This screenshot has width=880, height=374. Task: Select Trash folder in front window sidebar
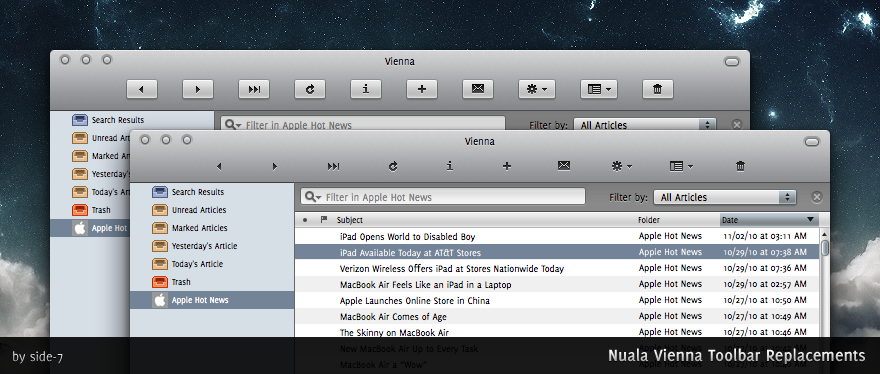(x=212, y=282)
